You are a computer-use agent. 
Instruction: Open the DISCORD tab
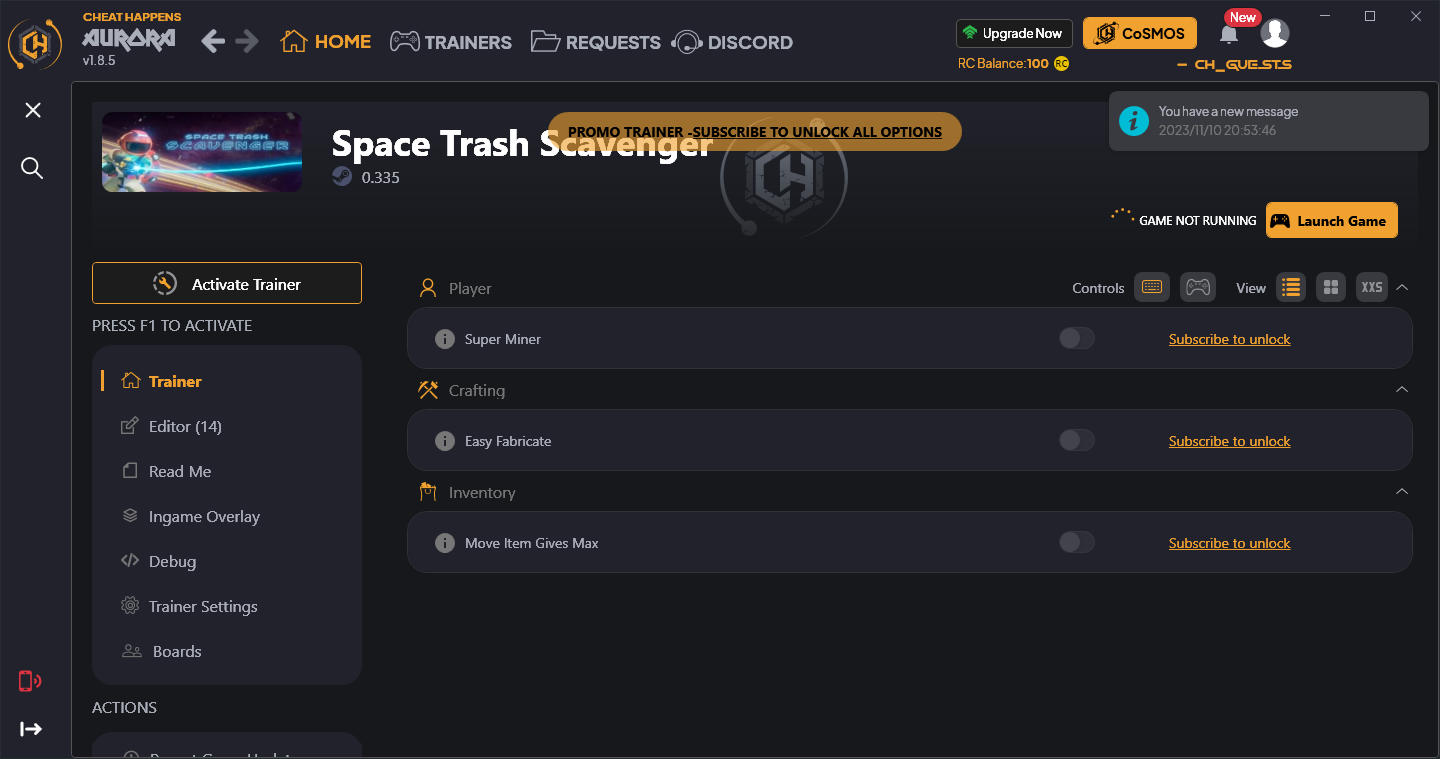point(733,42)
